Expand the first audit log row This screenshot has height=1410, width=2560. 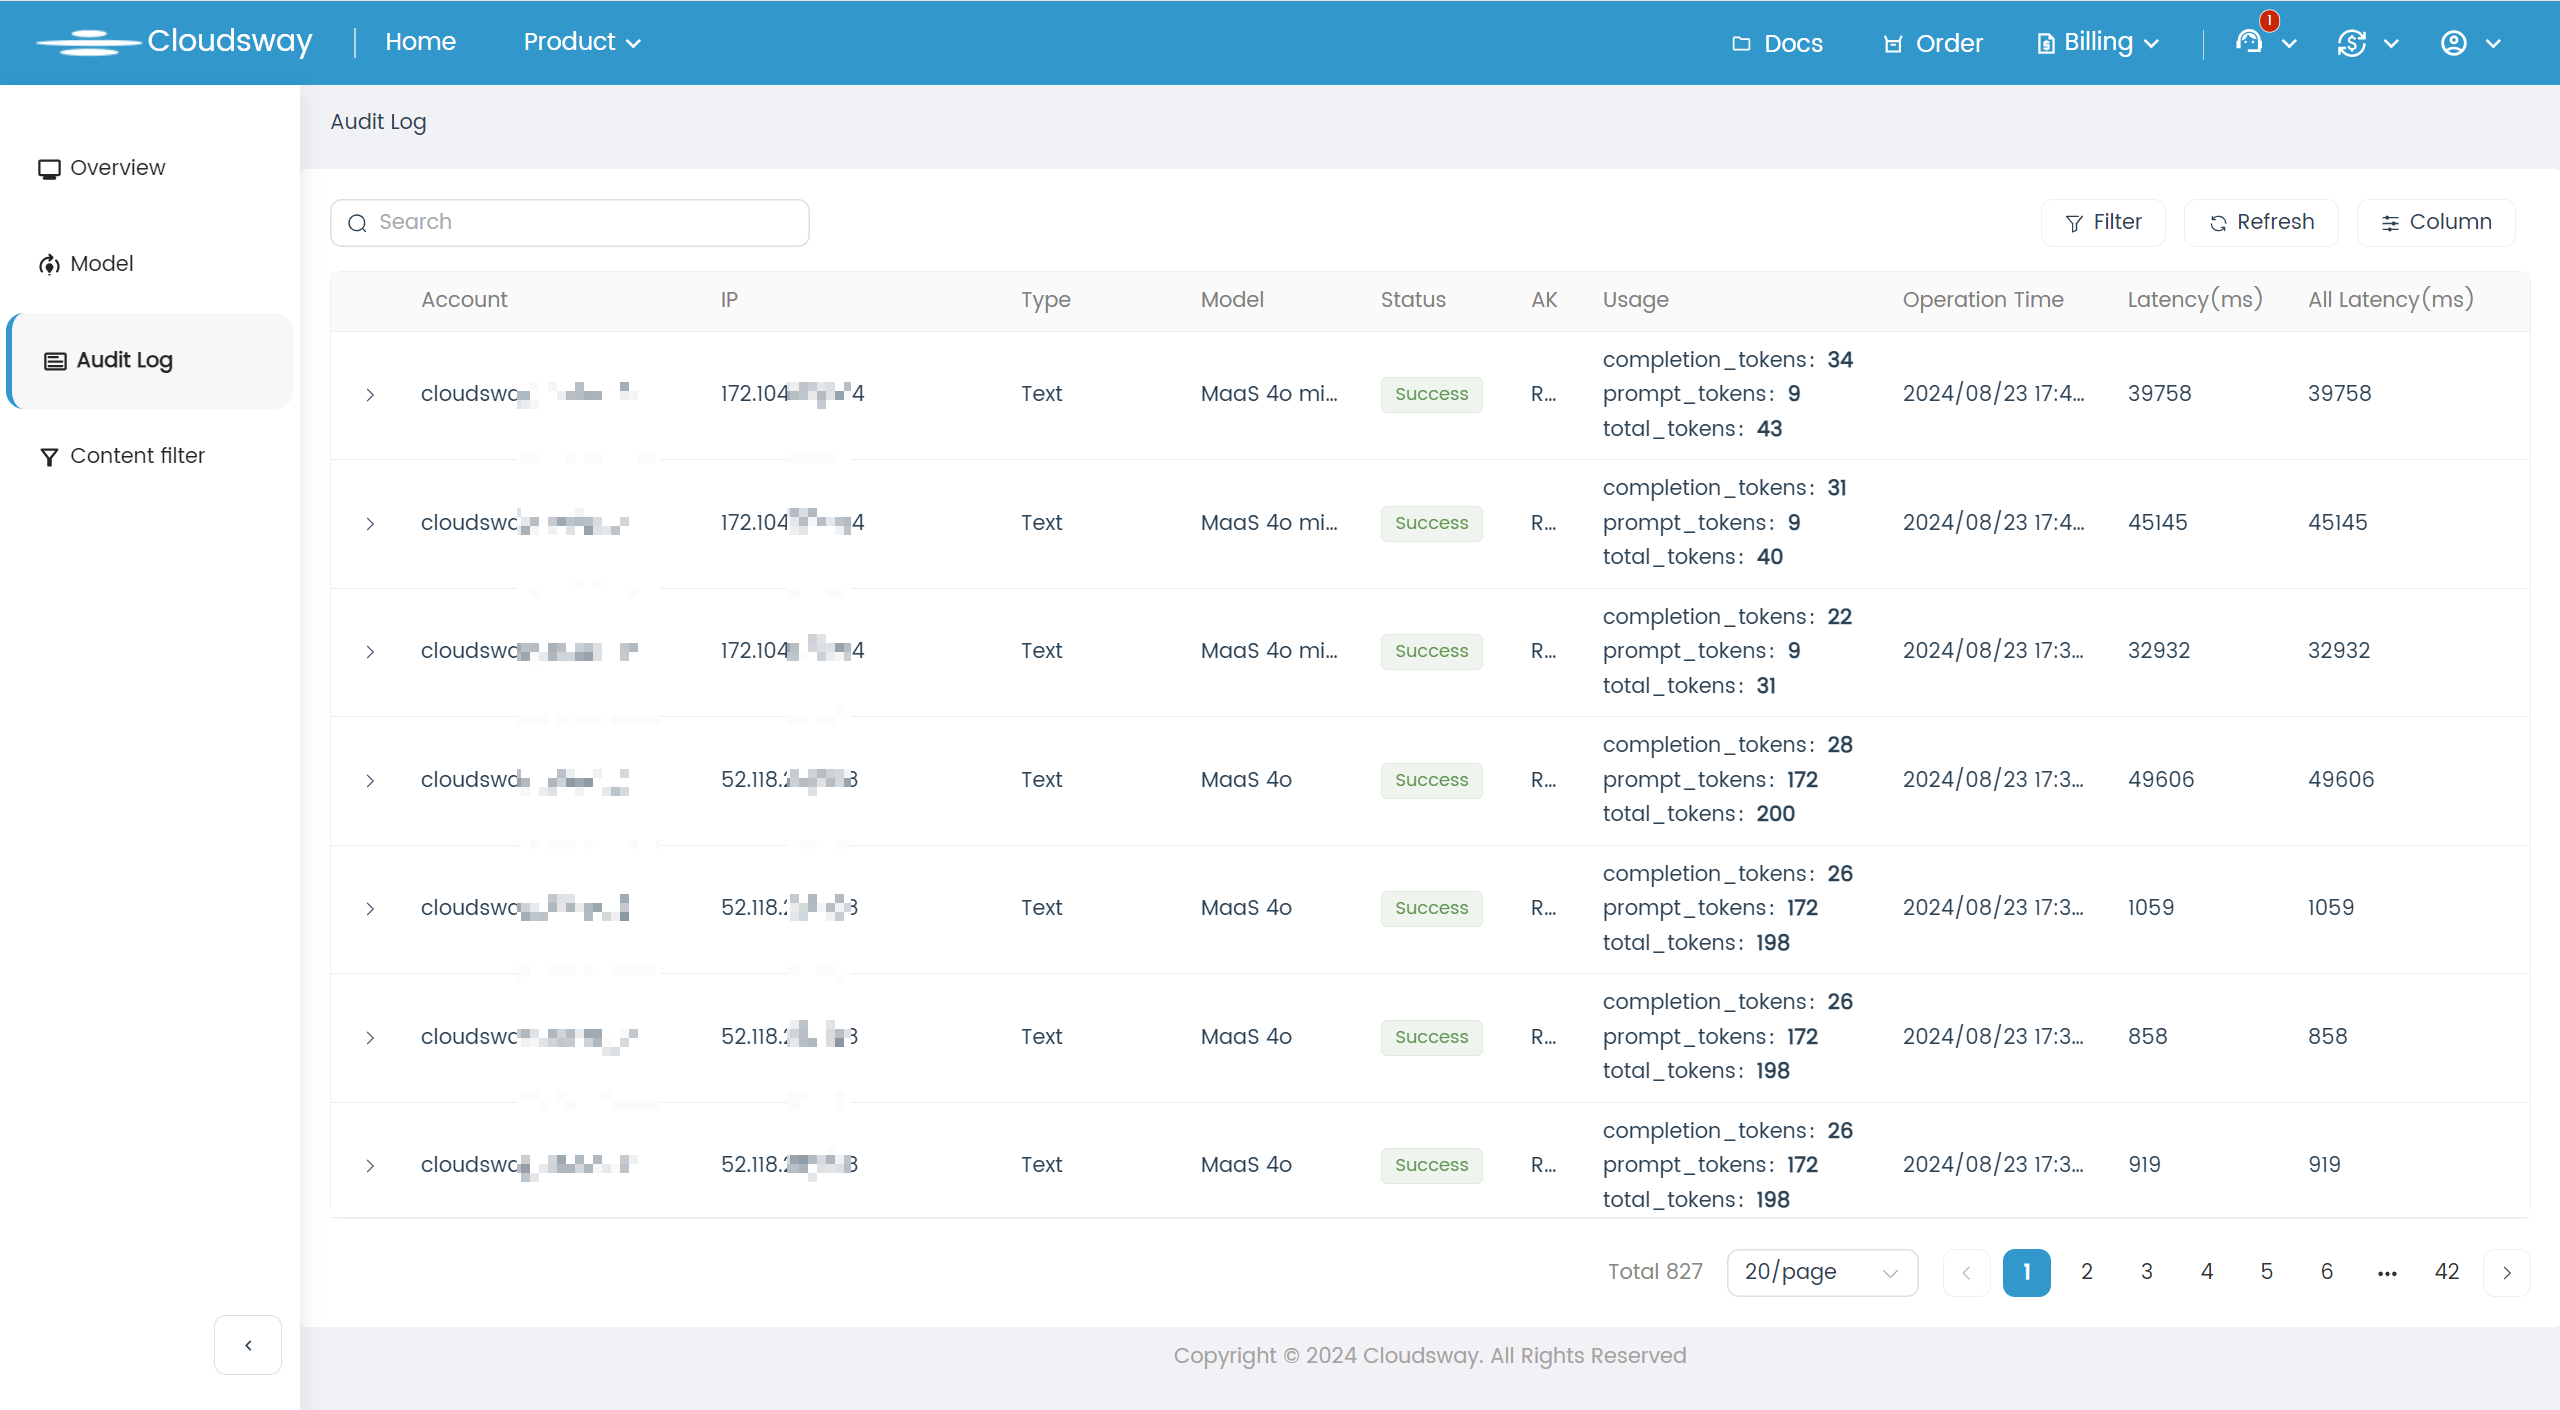tap(370, 395)
